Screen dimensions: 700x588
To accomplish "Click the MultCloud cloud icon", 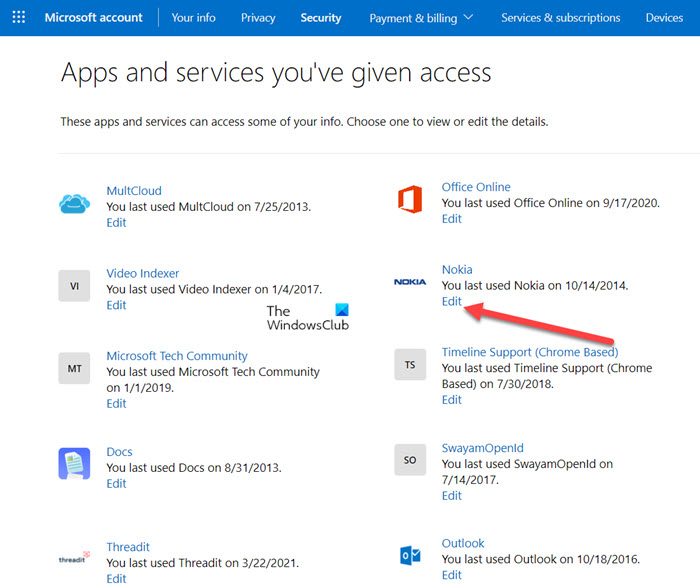I will [x=75, y=204].
